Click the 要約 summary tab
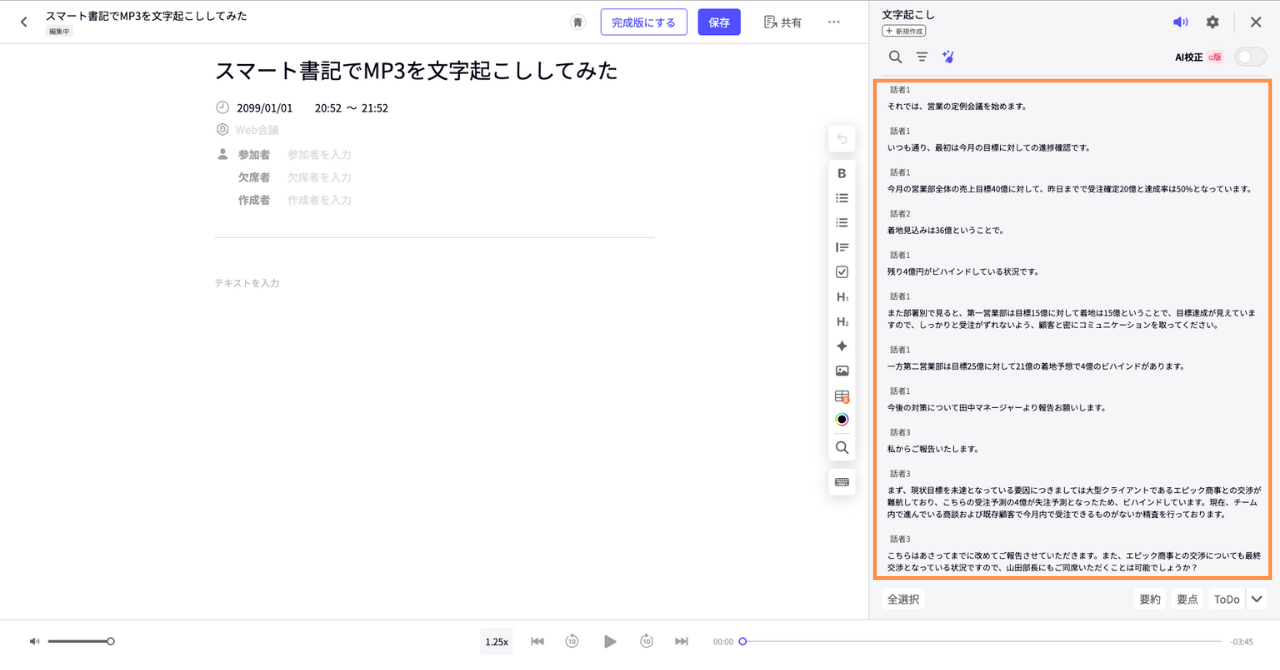 coord(1150,599)
